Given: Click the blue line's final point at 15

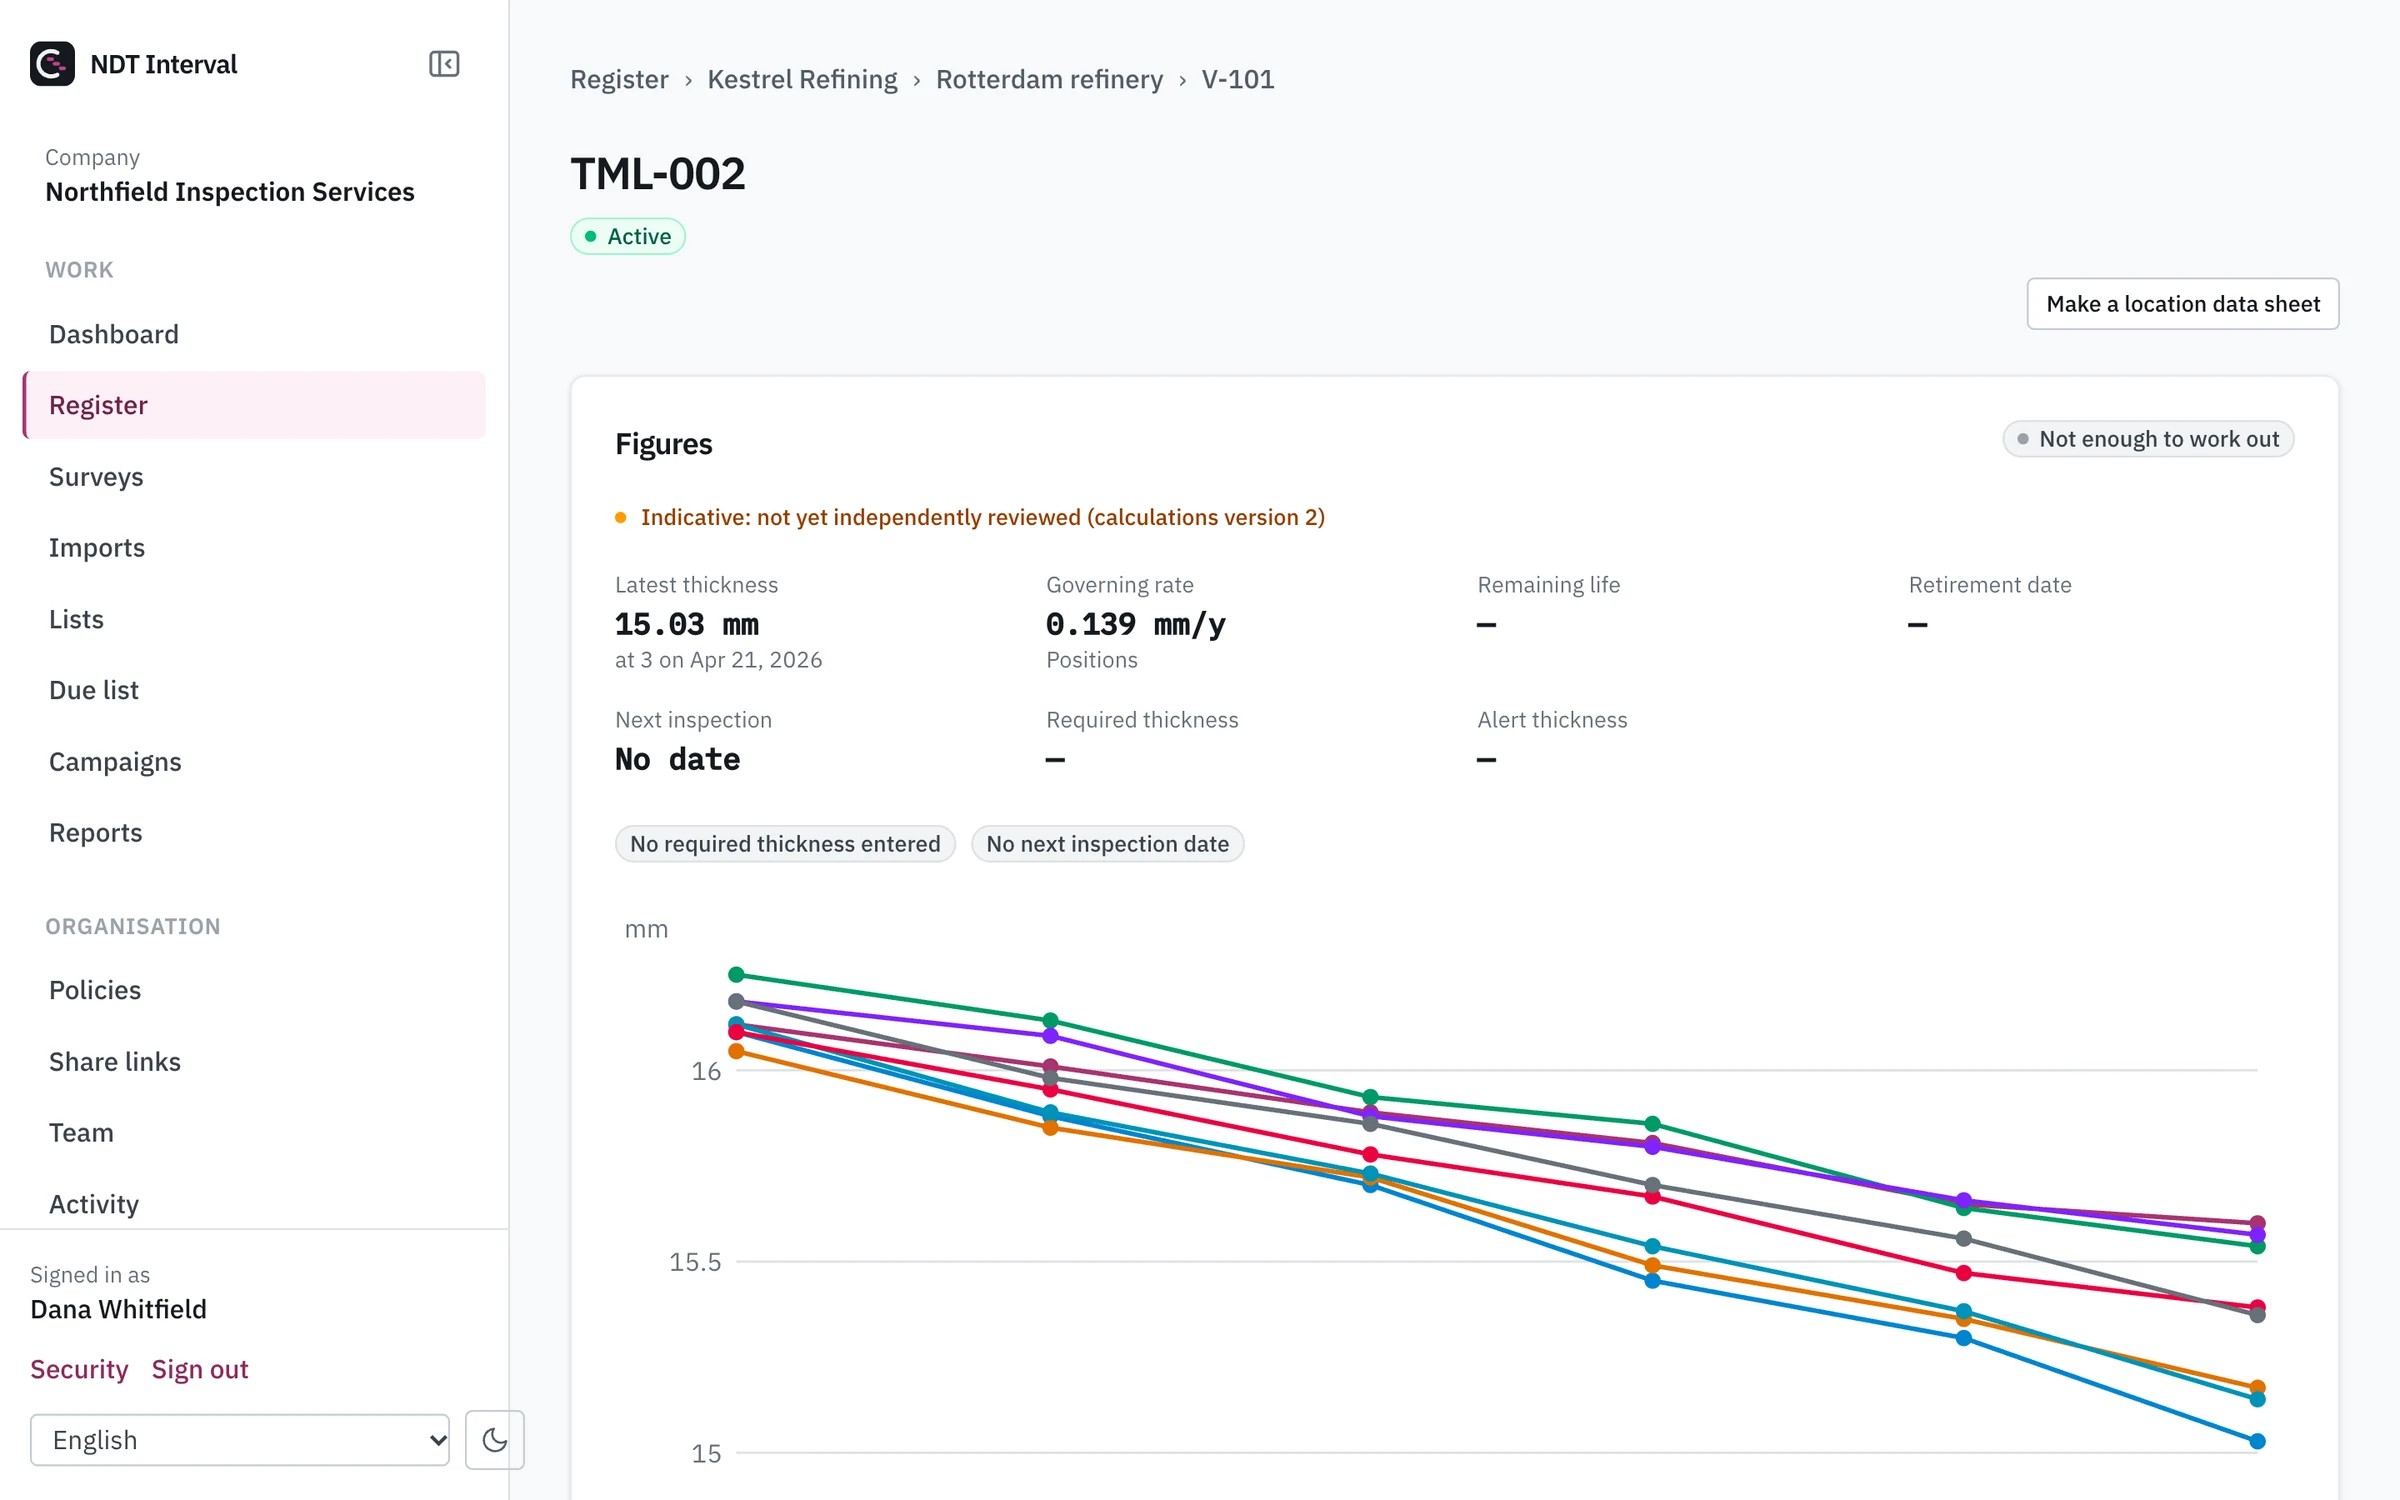Looking at the screenshot, I should (2257, 1441).
